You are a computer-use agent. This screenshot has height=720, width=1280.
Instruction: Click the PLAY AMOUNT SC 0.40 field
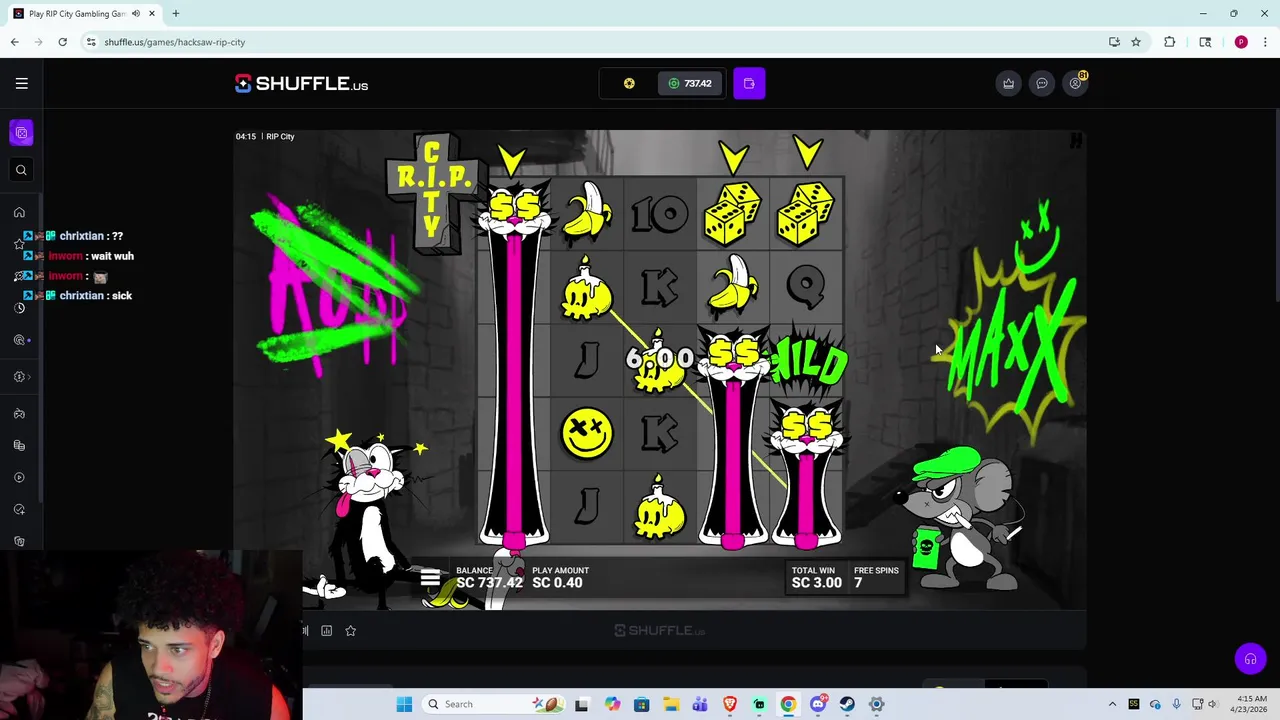[560, 578]
